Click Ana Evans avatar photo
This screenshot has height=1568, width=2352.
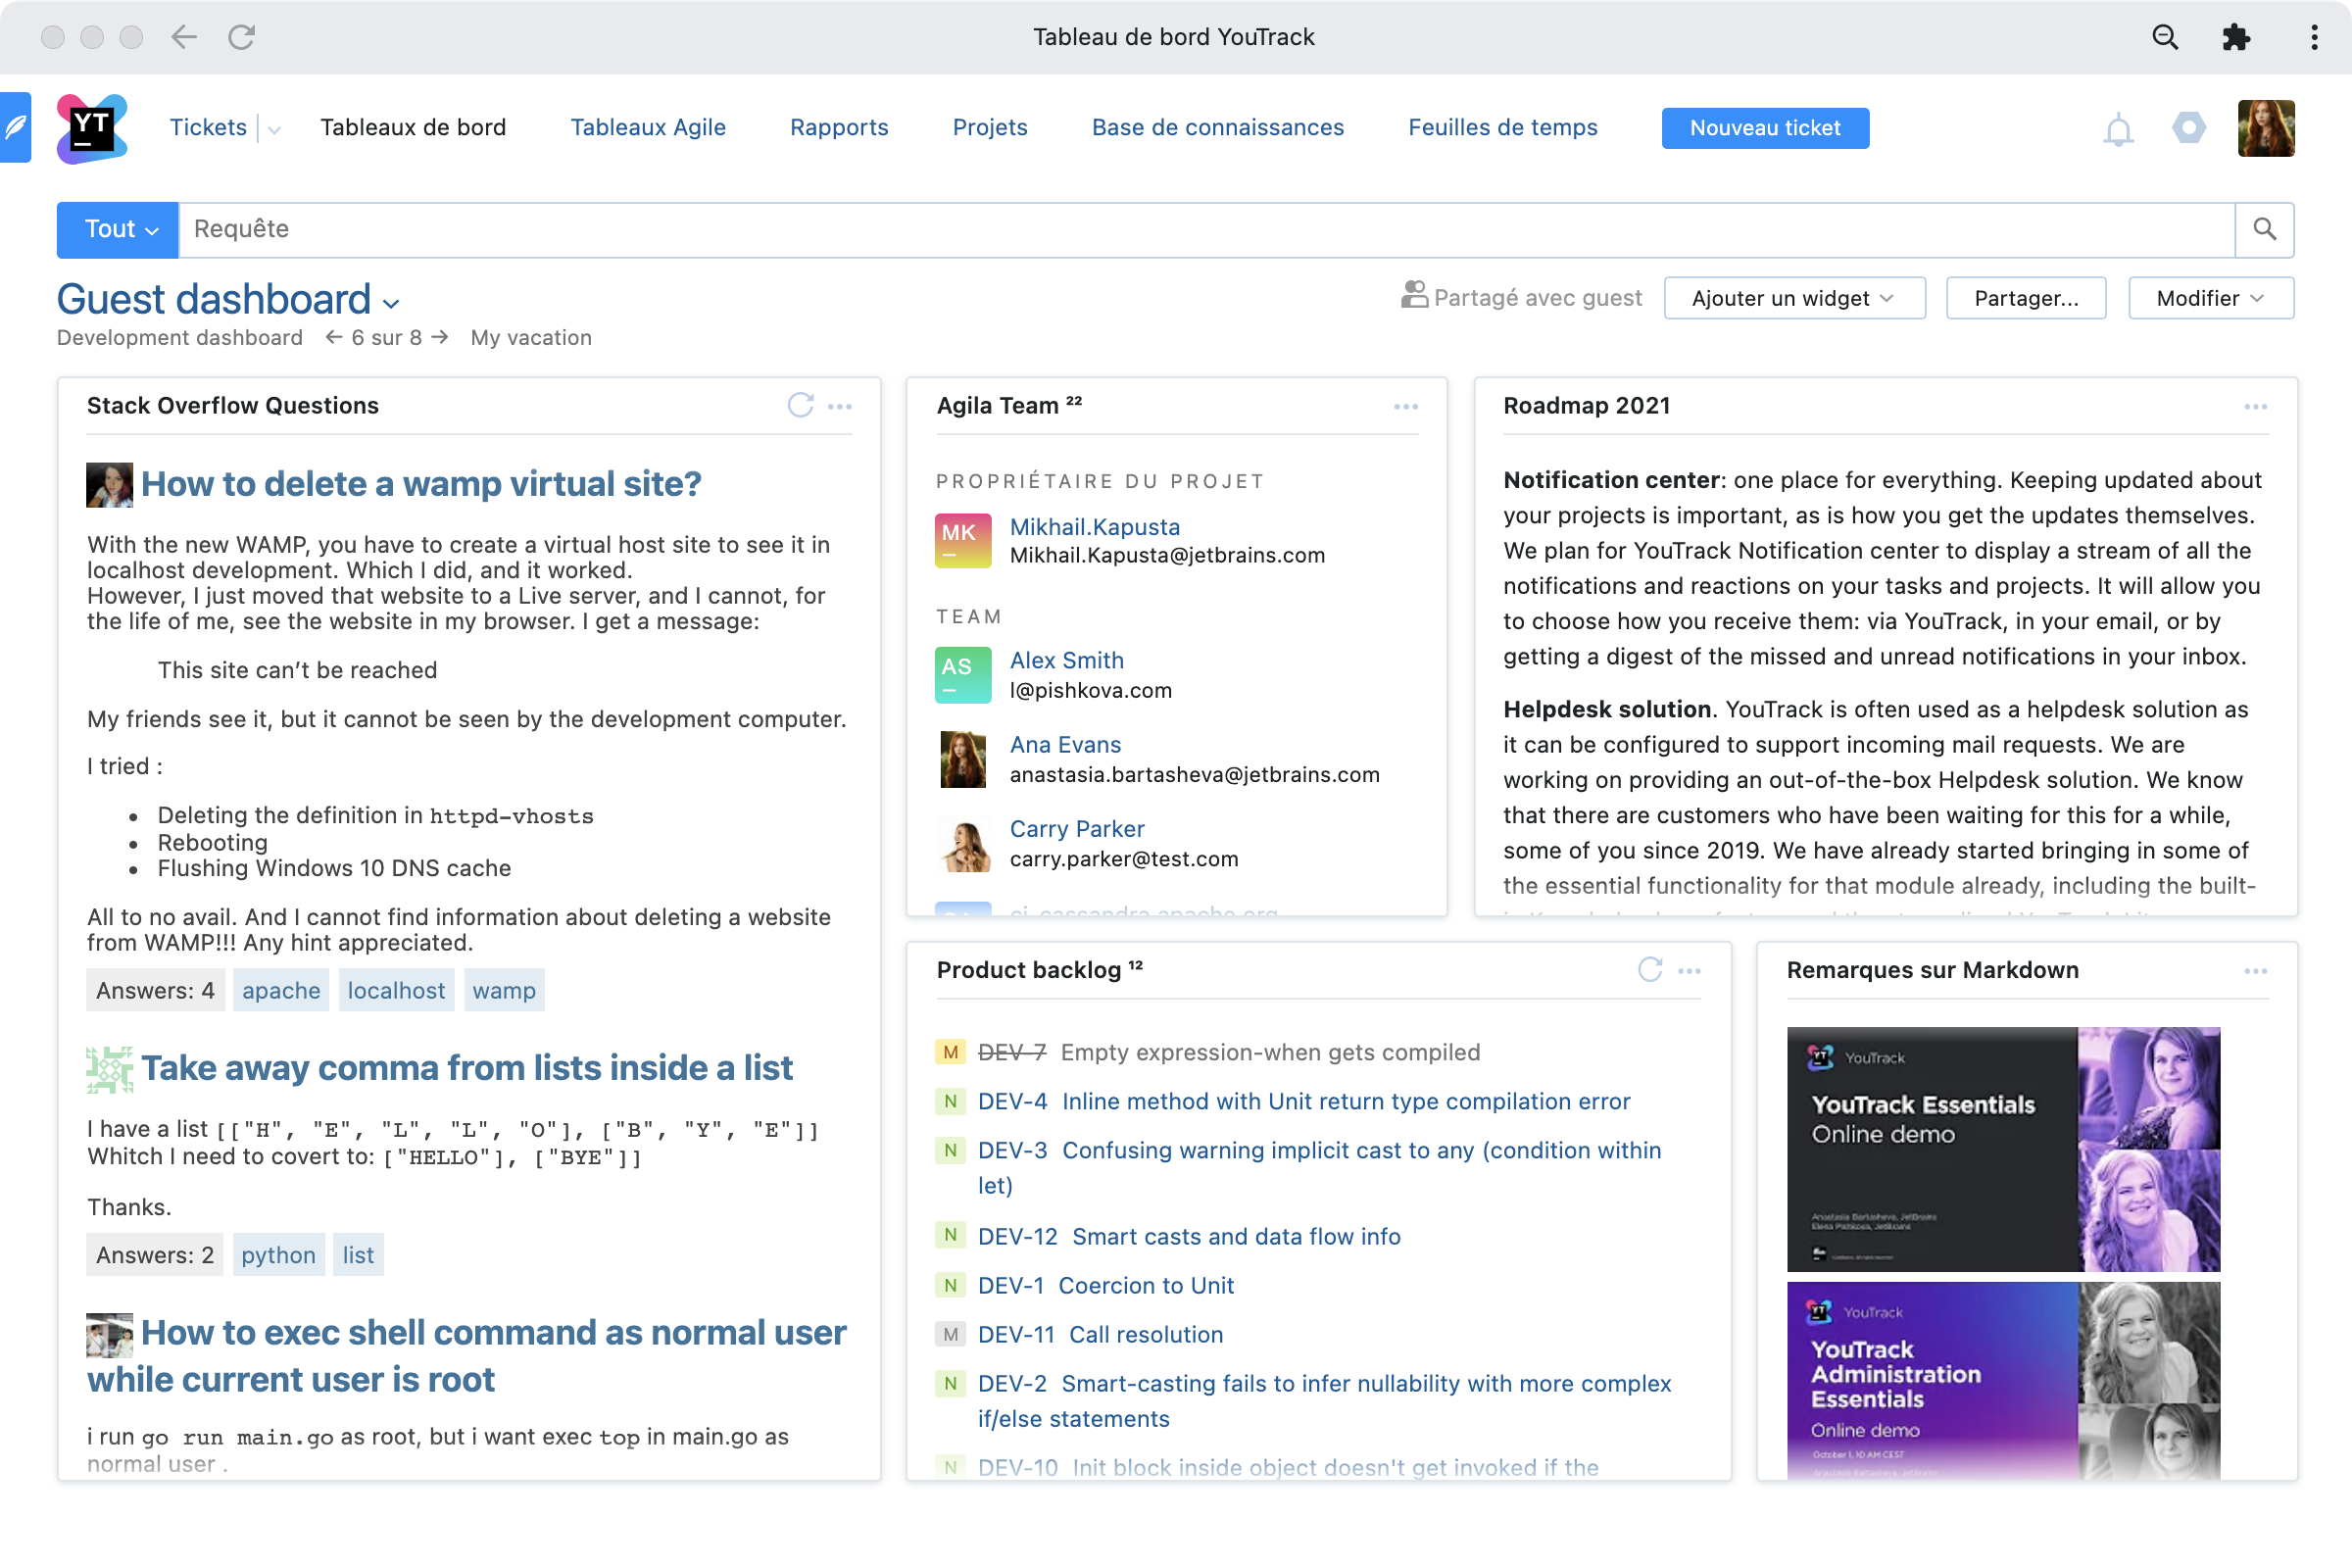[963, 758]
